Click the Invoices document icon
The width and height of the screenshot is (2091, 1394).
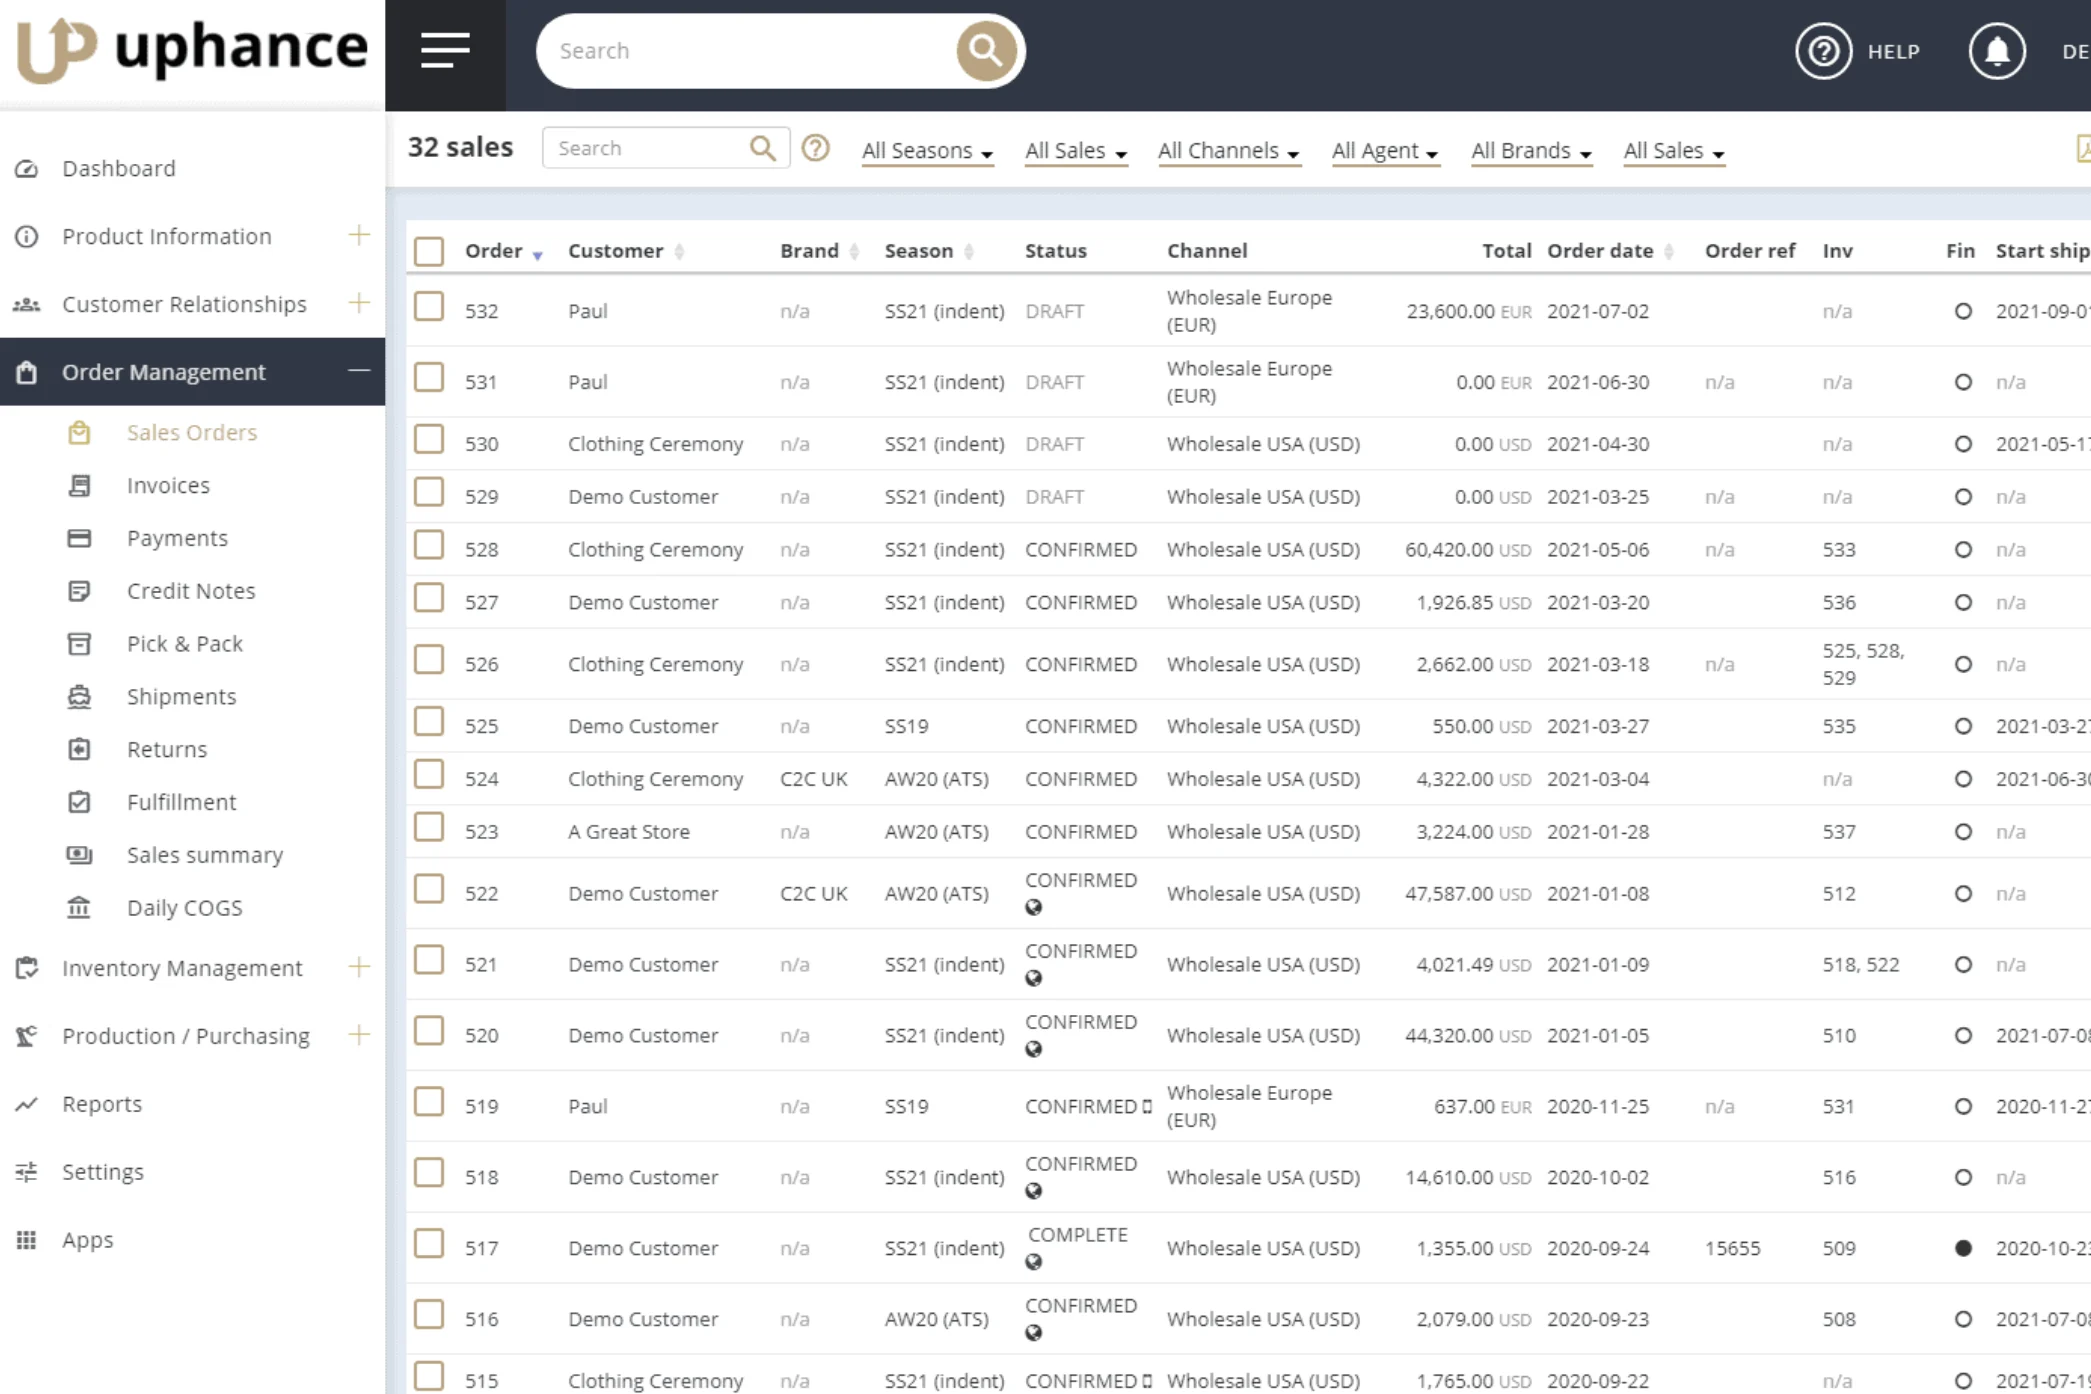click(x=79, y=485)
